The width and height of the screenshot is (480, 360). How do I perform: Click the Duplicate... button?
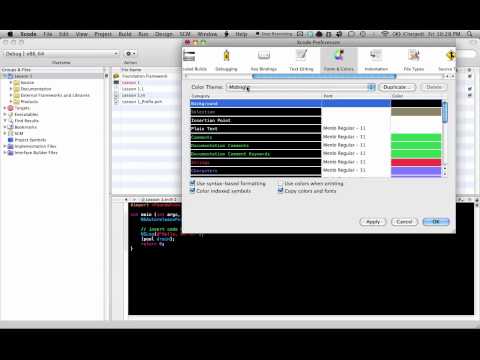click(397, 87)
